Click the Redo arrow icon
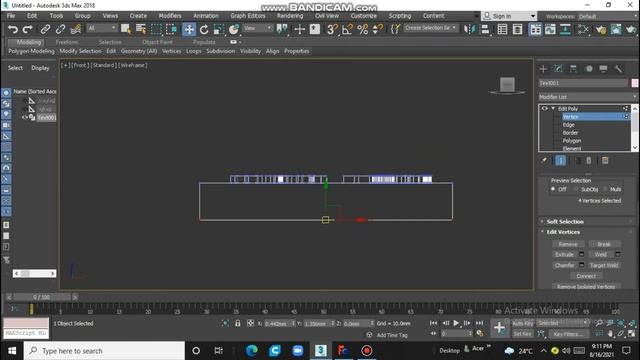Viewport: 640px width, 360px height. [27, 29]
